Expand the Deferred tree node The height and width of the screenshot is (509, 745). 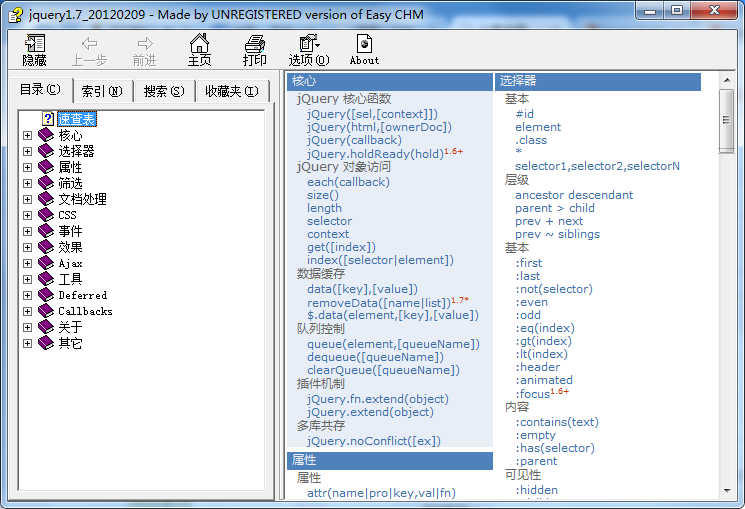28,295
